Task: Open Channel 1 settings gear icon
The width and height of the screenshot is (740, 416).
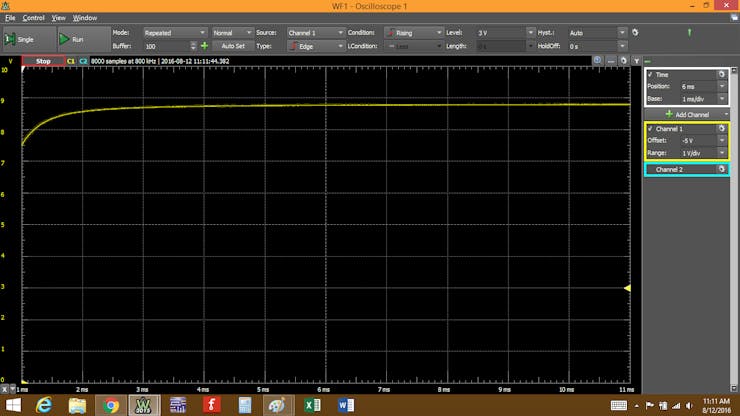Action: (722, 129)
